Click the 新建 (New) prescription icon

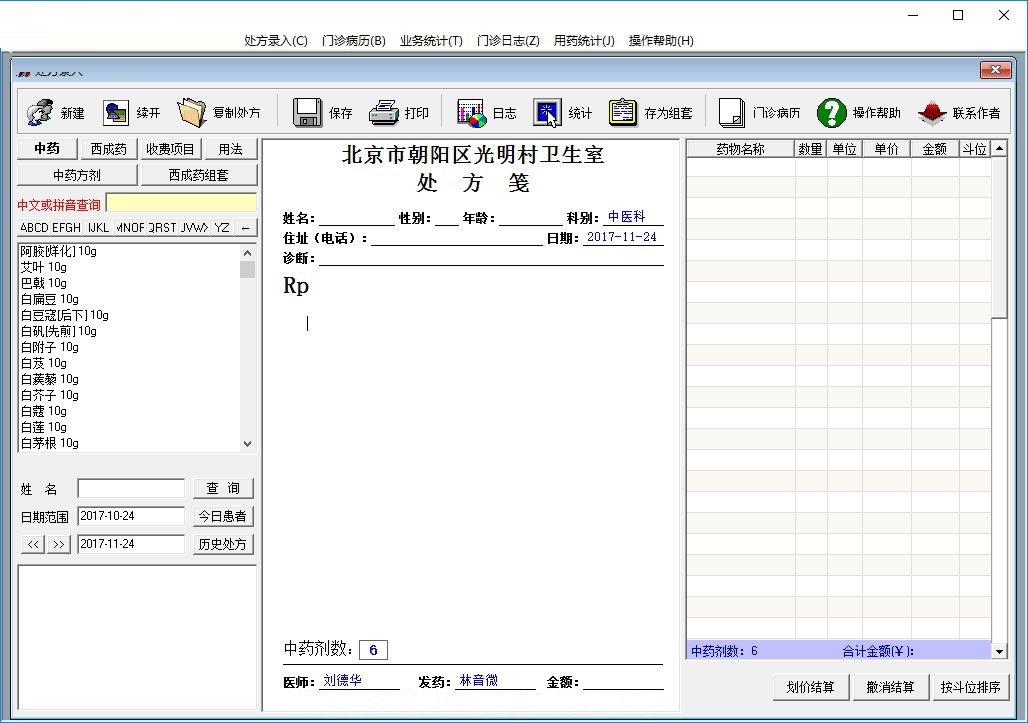[40, 113]
